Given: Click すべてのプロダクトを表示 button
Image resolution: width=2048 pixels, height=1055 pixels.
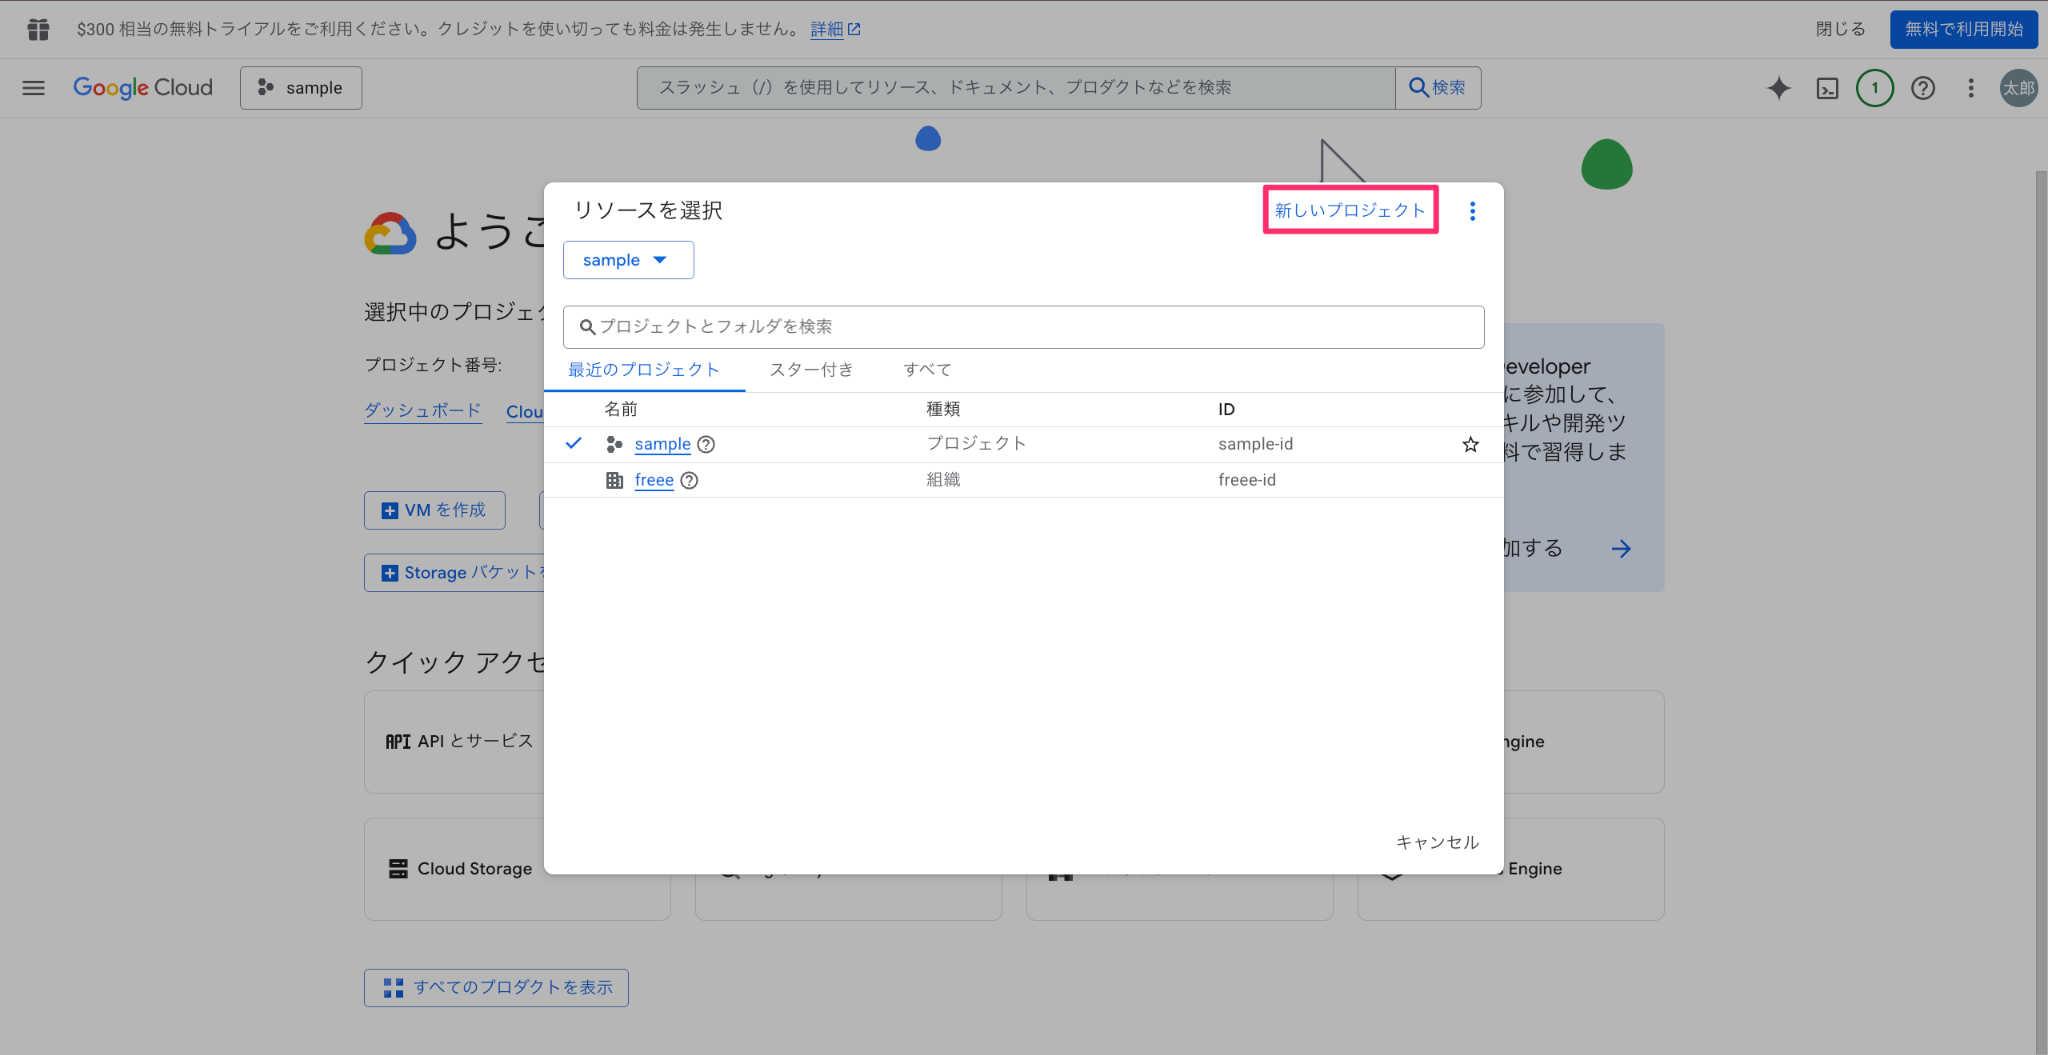Looking at the screenshot, I should tap(496, 987).
